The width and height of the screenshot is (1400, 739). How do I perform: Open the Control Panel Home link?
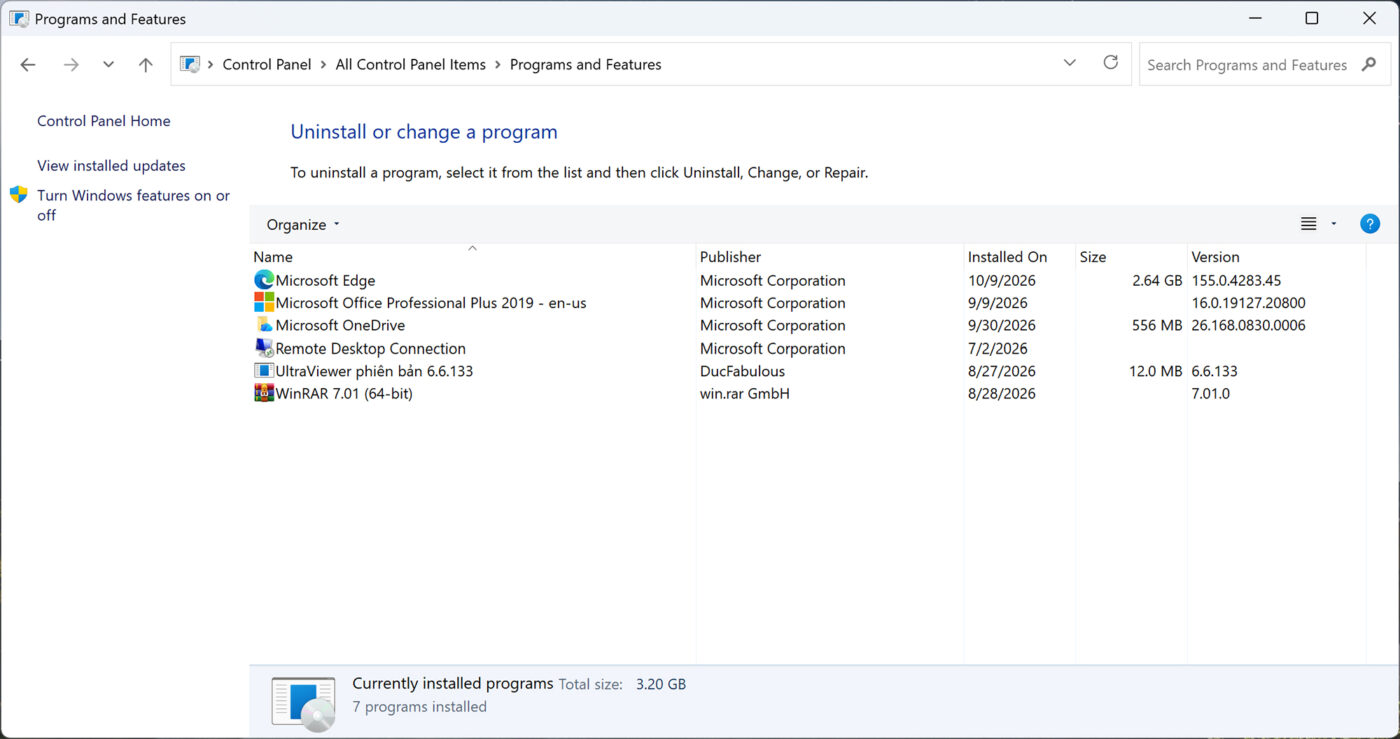[x=104, y=121]
